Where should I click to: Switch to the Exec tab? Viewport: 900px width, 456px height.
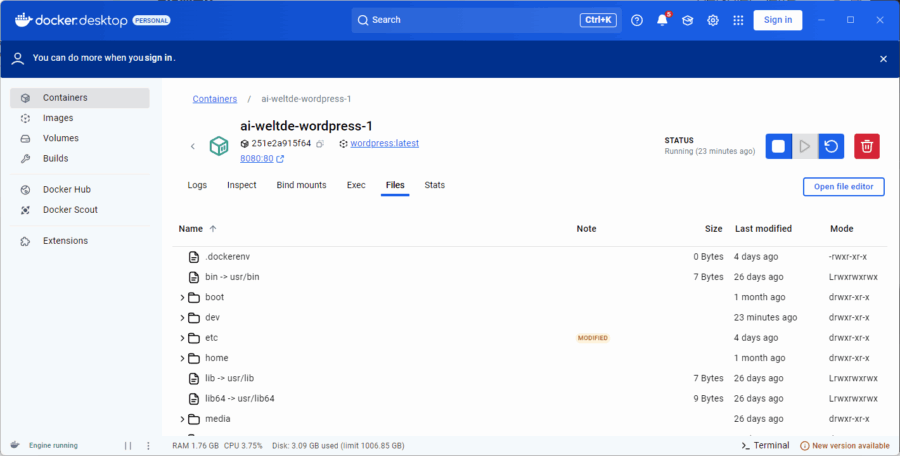pyautogui.click(x=356, y=185)
